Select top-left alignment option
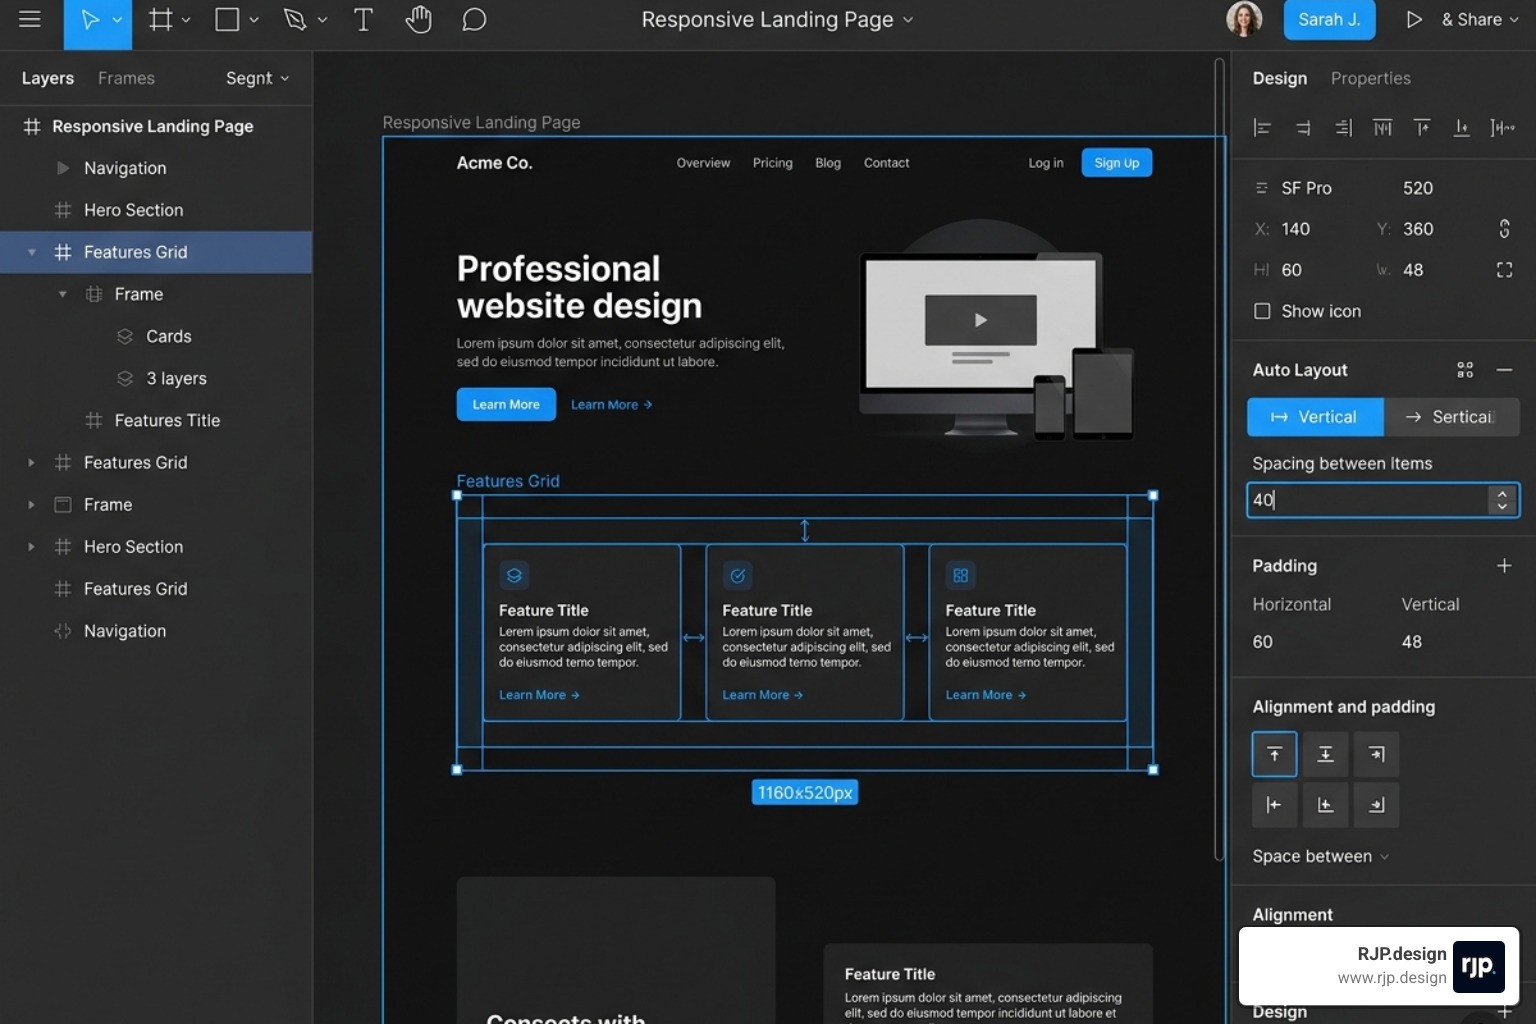Image resolution: width=1536 pixels, height=1024 pixels. point(1274,754)
